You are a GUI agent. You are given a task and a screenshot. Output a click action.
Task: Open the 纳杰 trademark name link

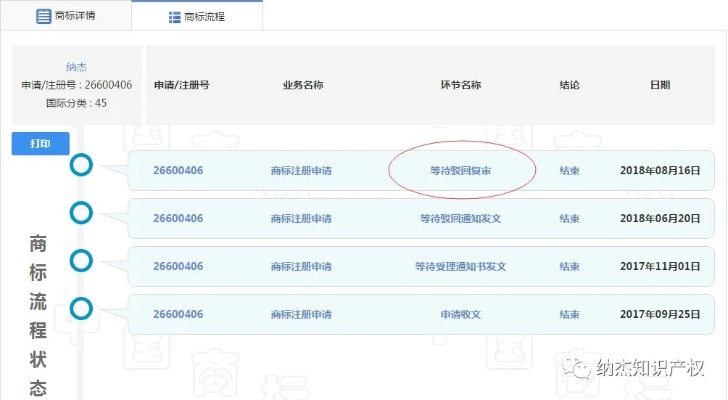(77, 67)
